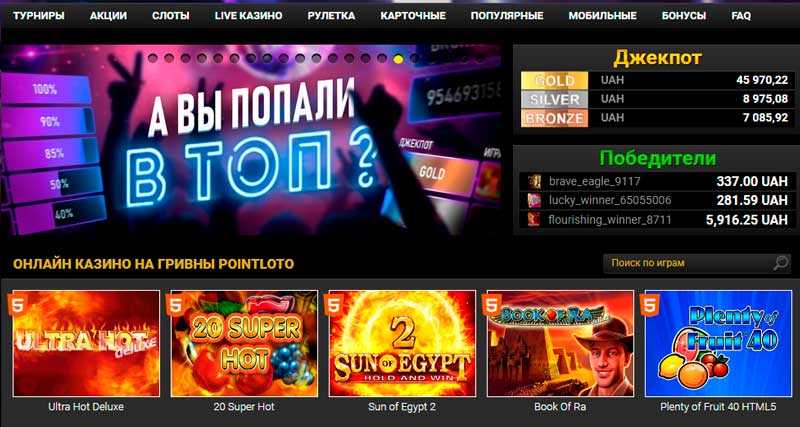Go to the Бонусы page
This screenshot has height=427, width=800.
pyautogui.click(x=684, y=16)
